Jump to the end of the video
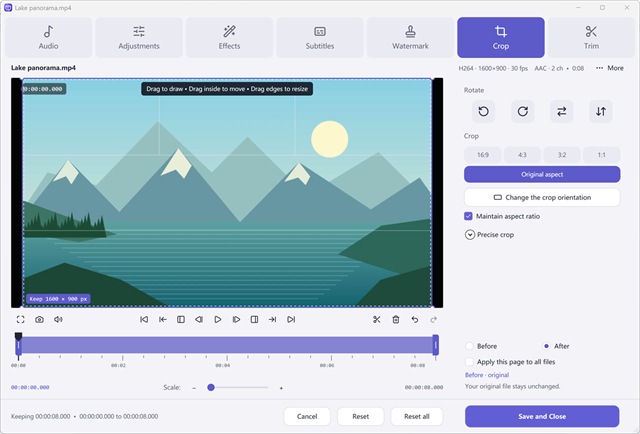Image resolution: width=640 pixels, height=434 pixels. point(291,320)
